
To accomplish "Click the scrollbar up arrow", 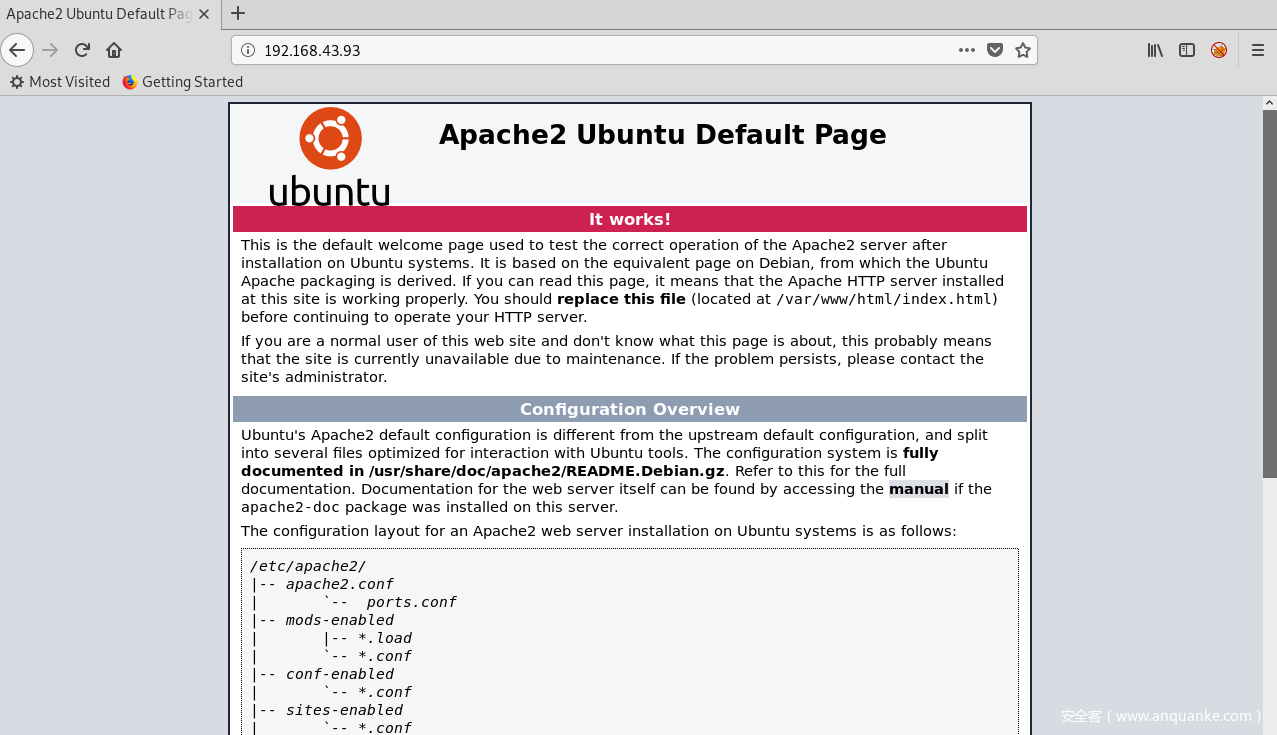I will [x=1269, y=103].
